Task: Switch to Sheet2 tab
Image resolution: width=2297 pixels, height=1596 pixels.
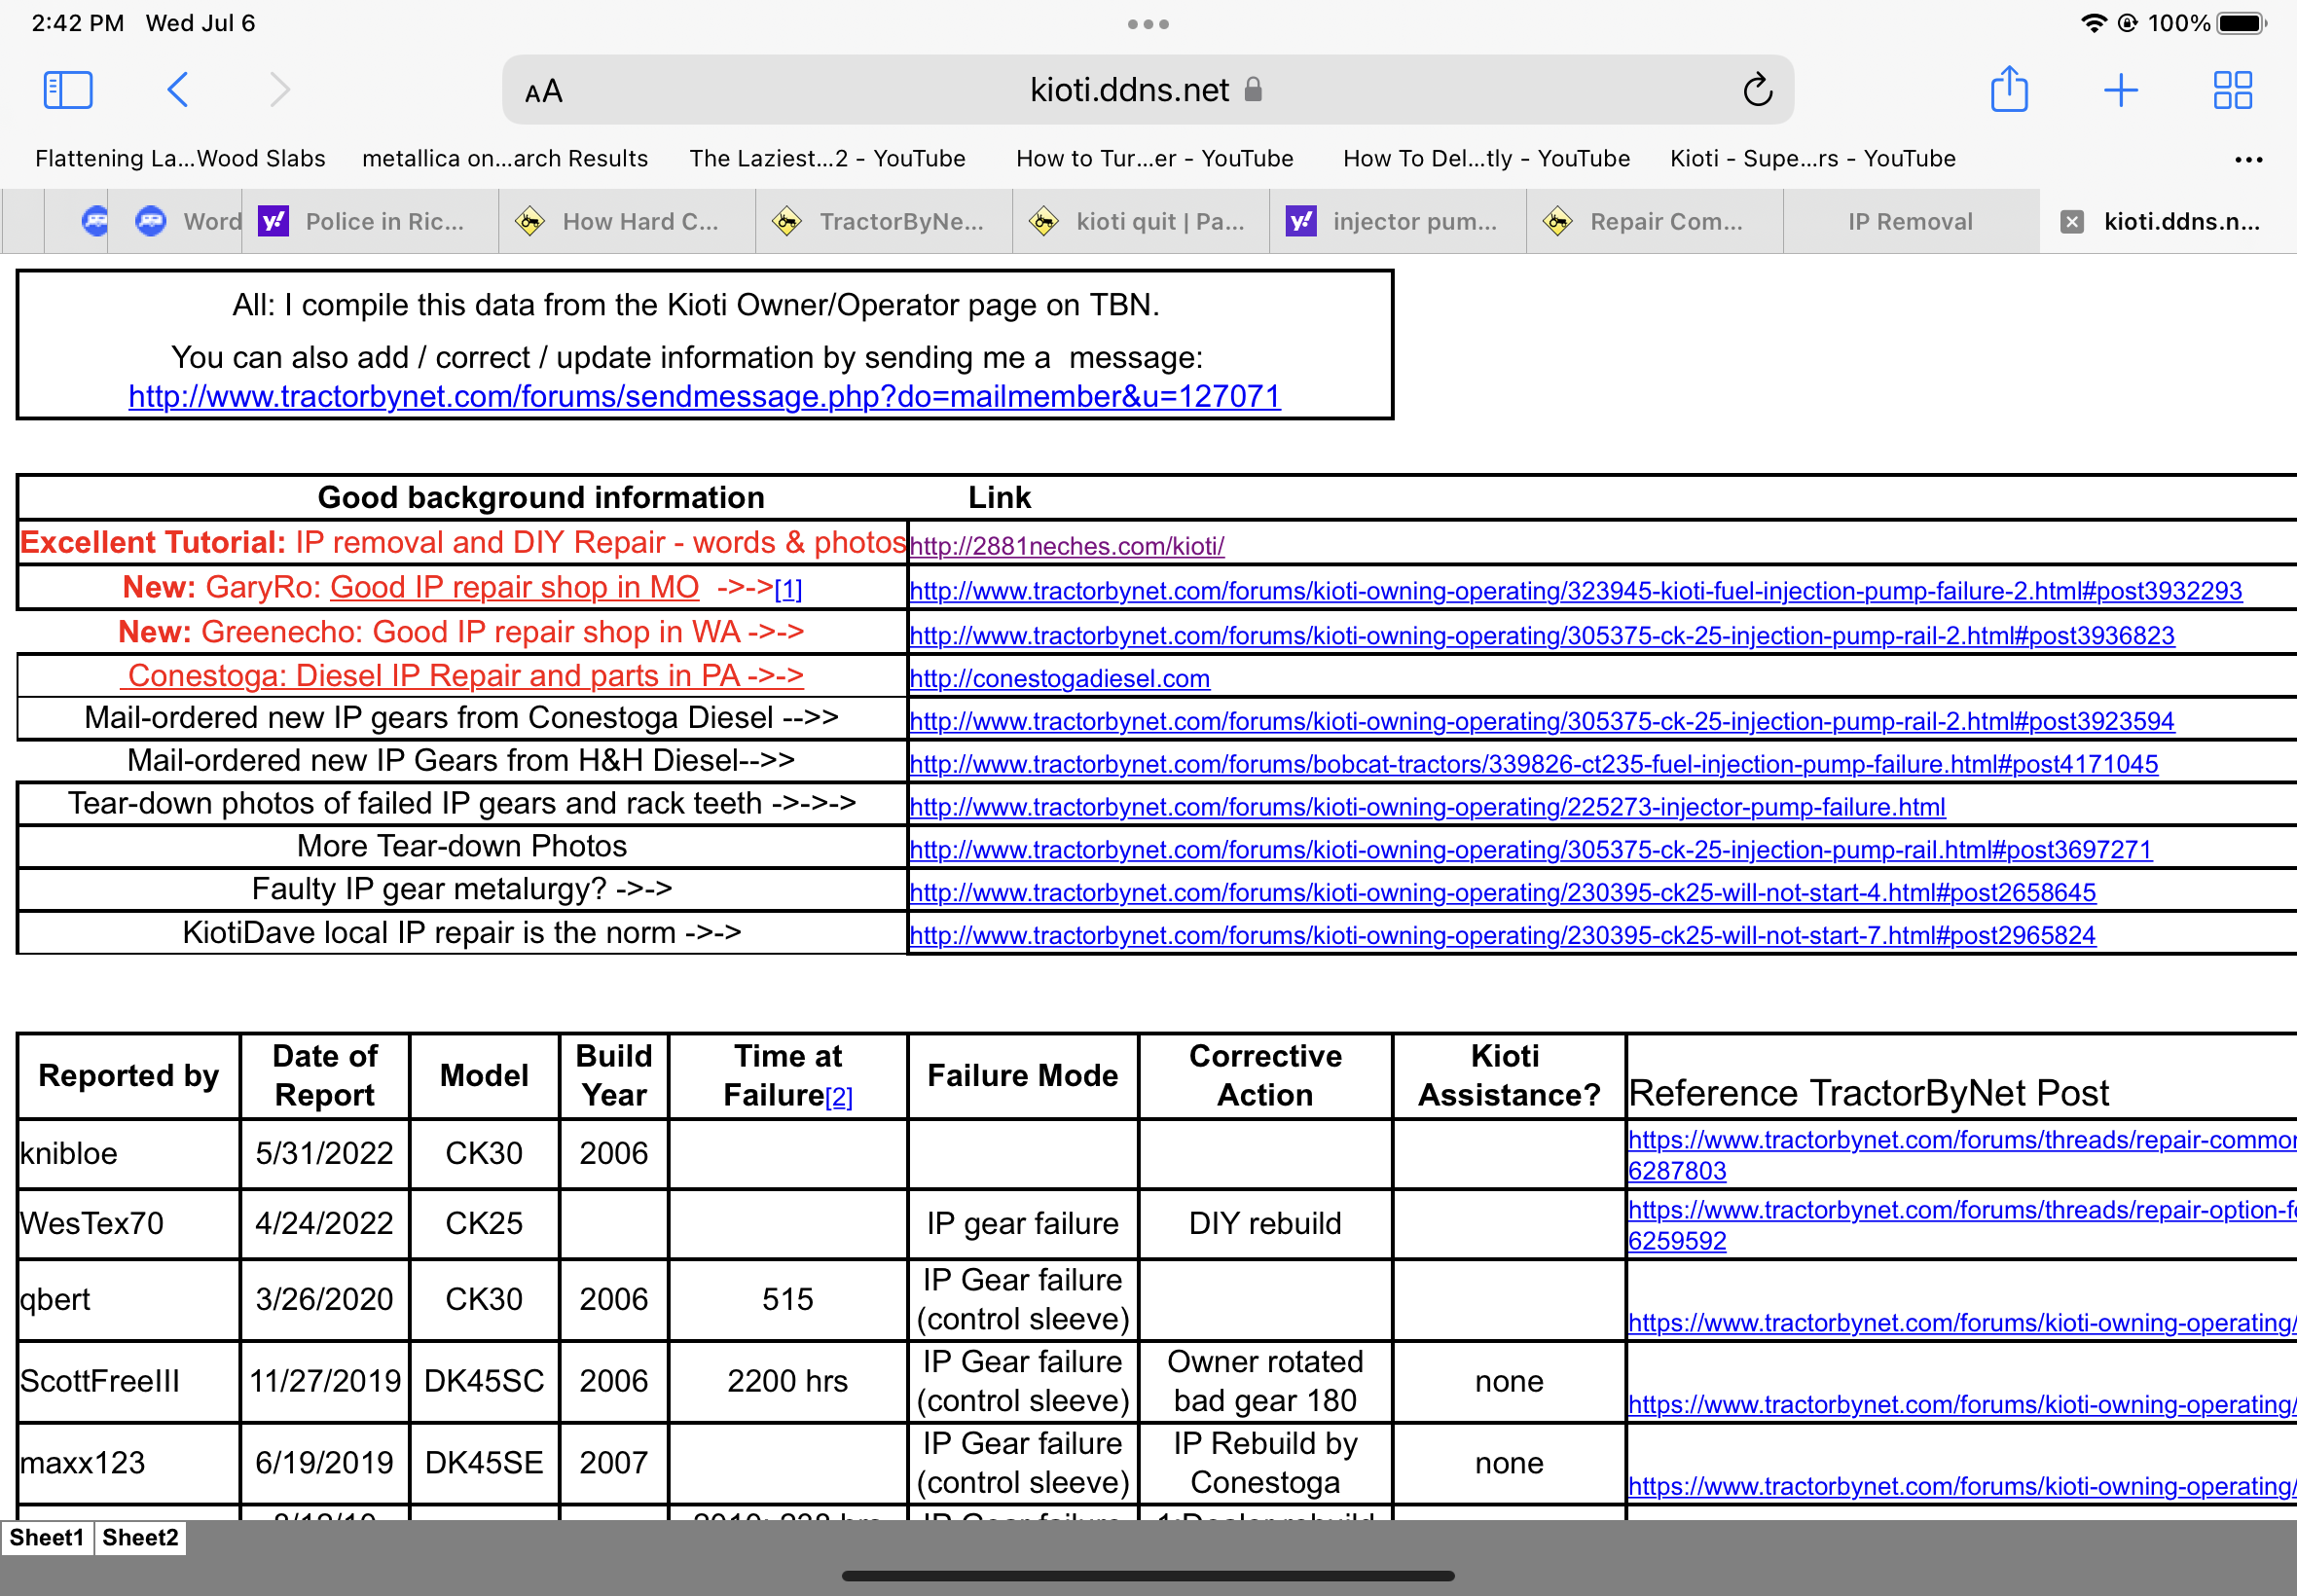Action: 140,1538
